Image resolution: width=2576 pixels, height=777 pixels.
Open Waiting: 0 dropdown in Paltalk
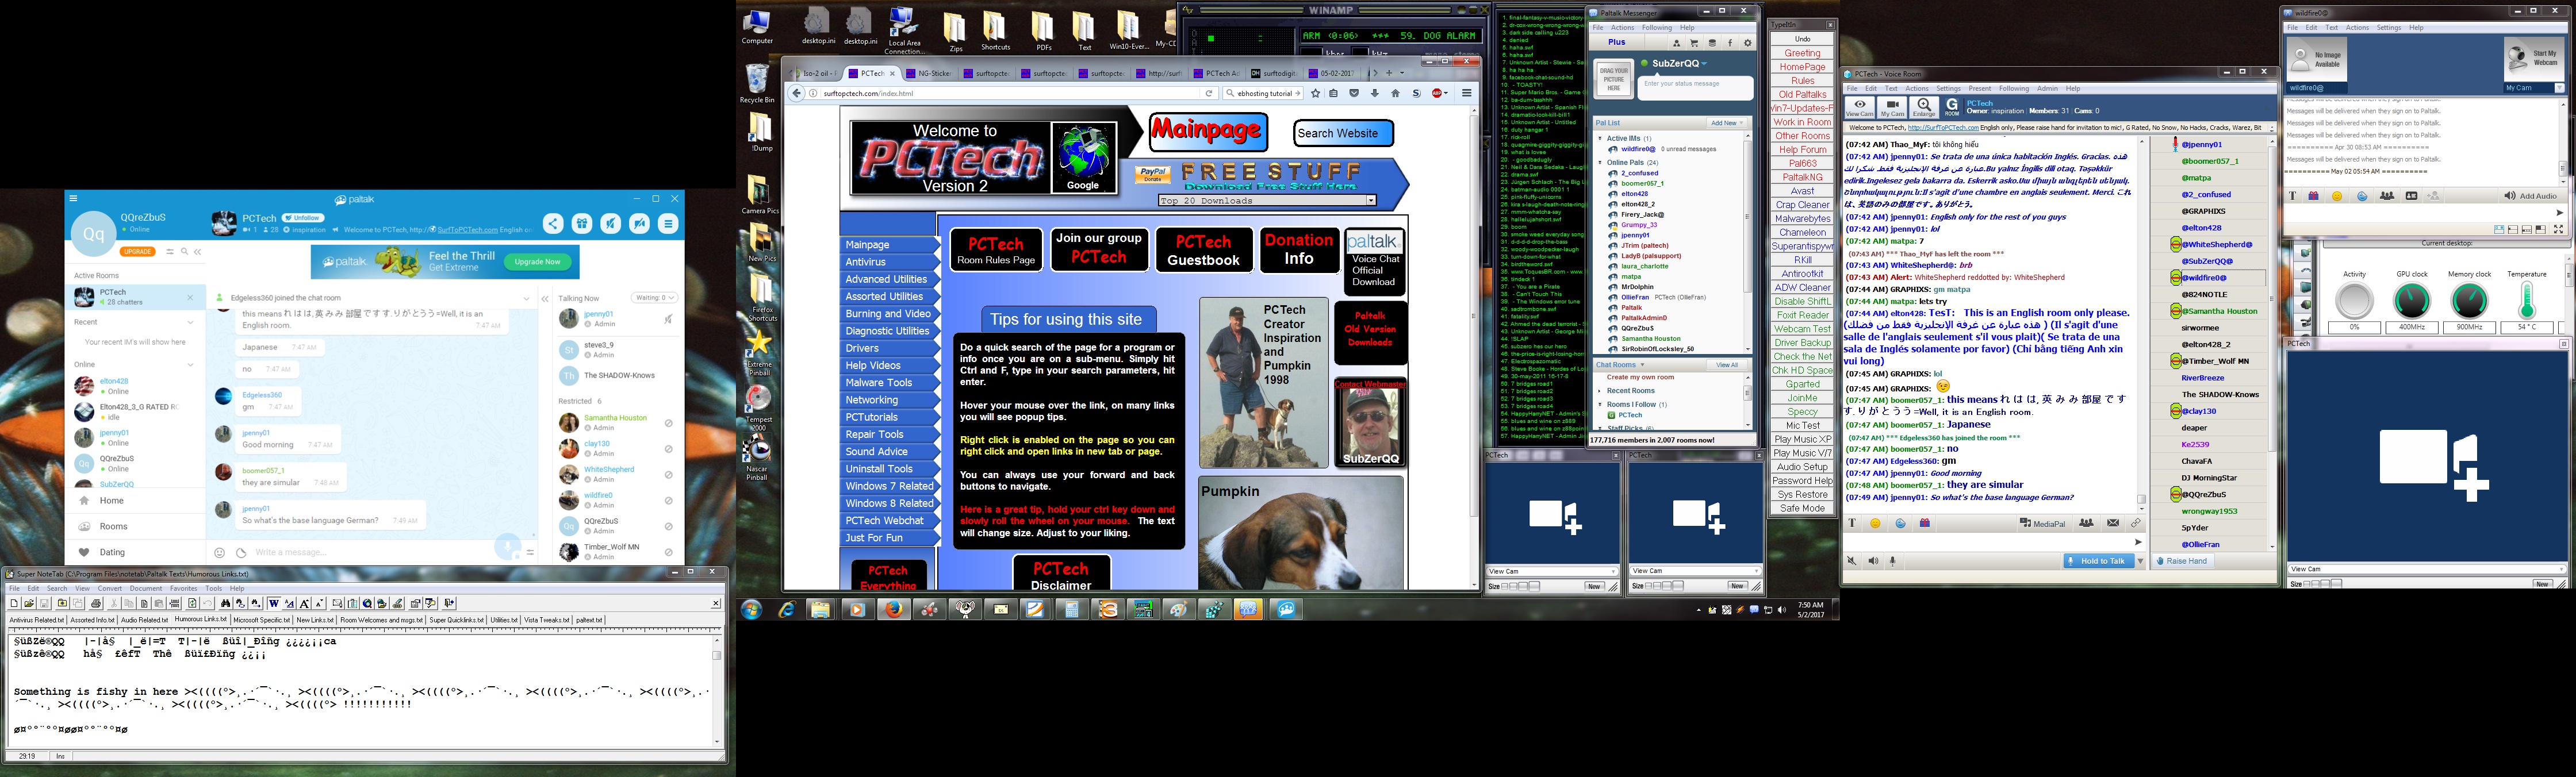coord(654,298)
